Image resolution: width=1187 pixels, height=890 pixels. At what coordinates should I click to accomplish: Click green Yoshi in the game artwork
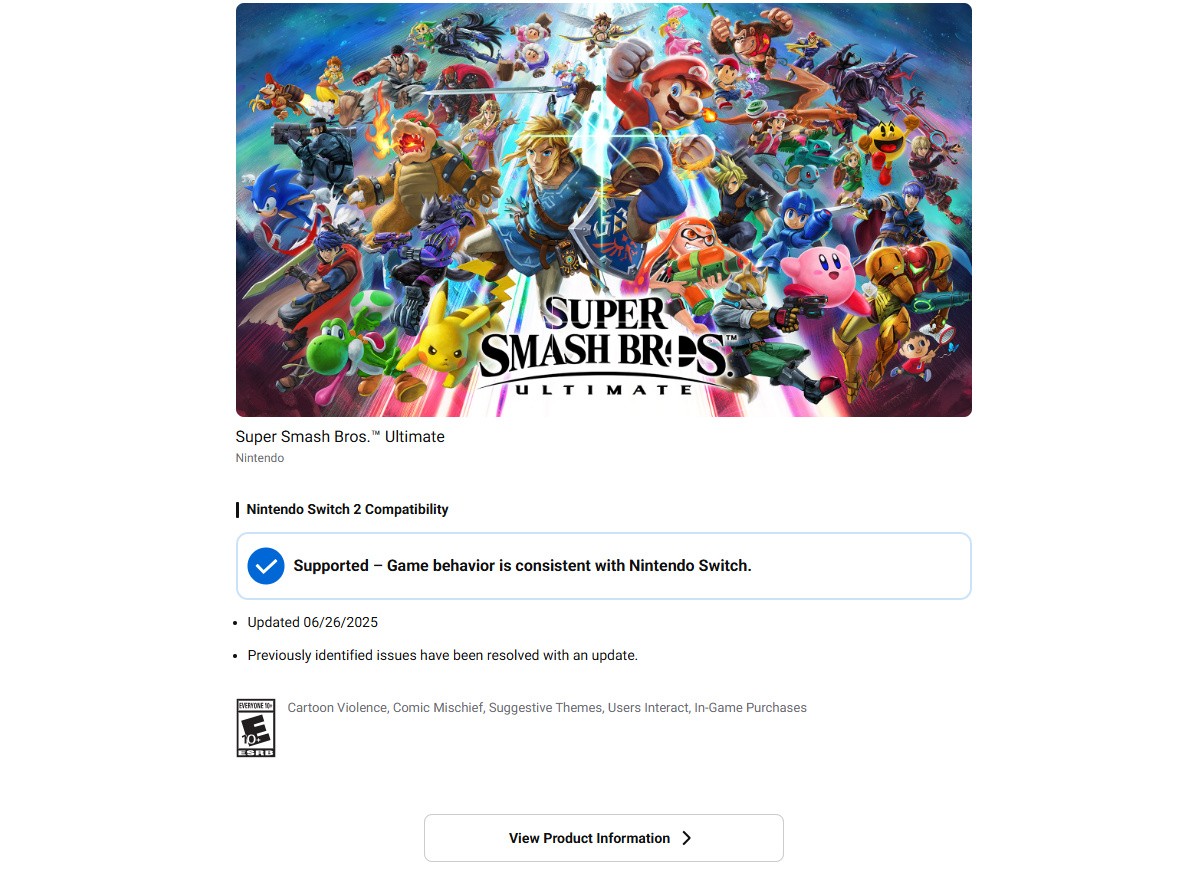coord(337,350)
